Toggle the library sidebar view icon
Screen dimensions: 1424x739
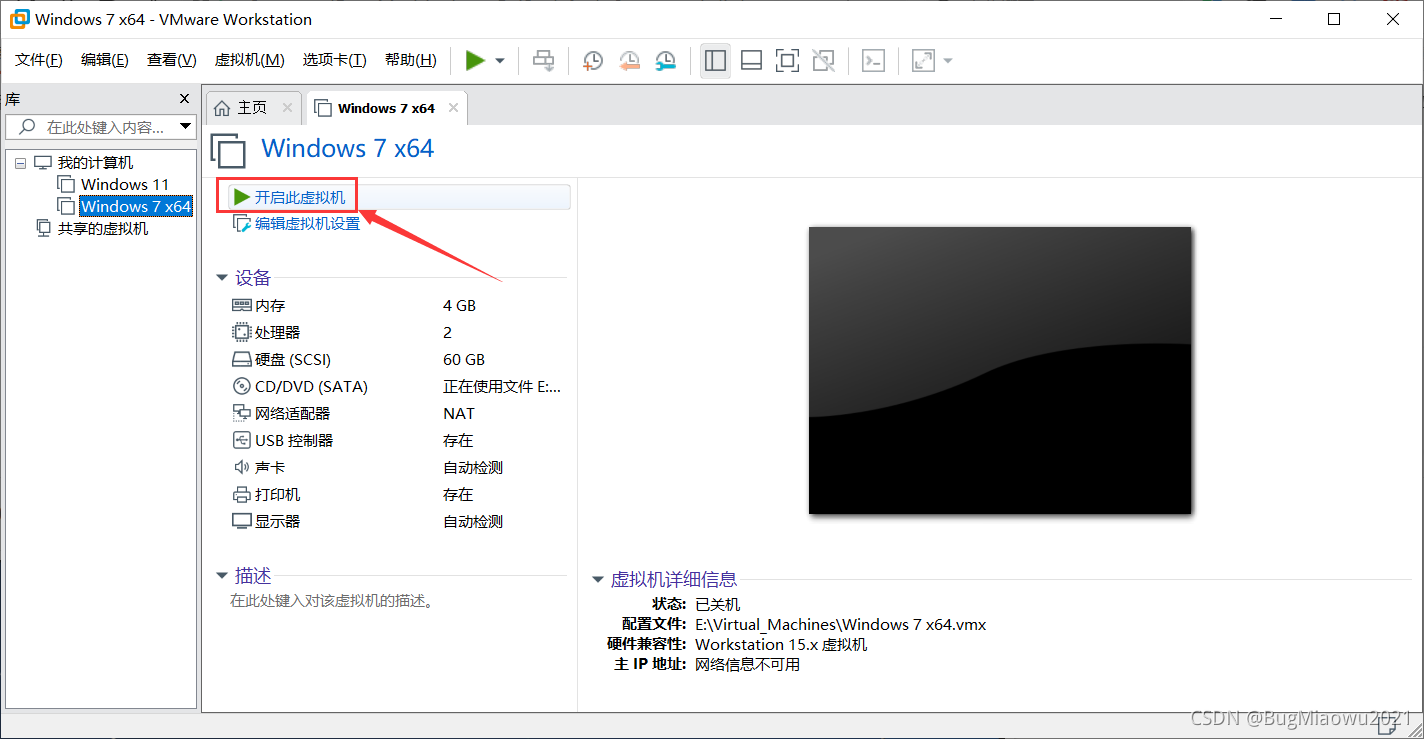(715, 61)
